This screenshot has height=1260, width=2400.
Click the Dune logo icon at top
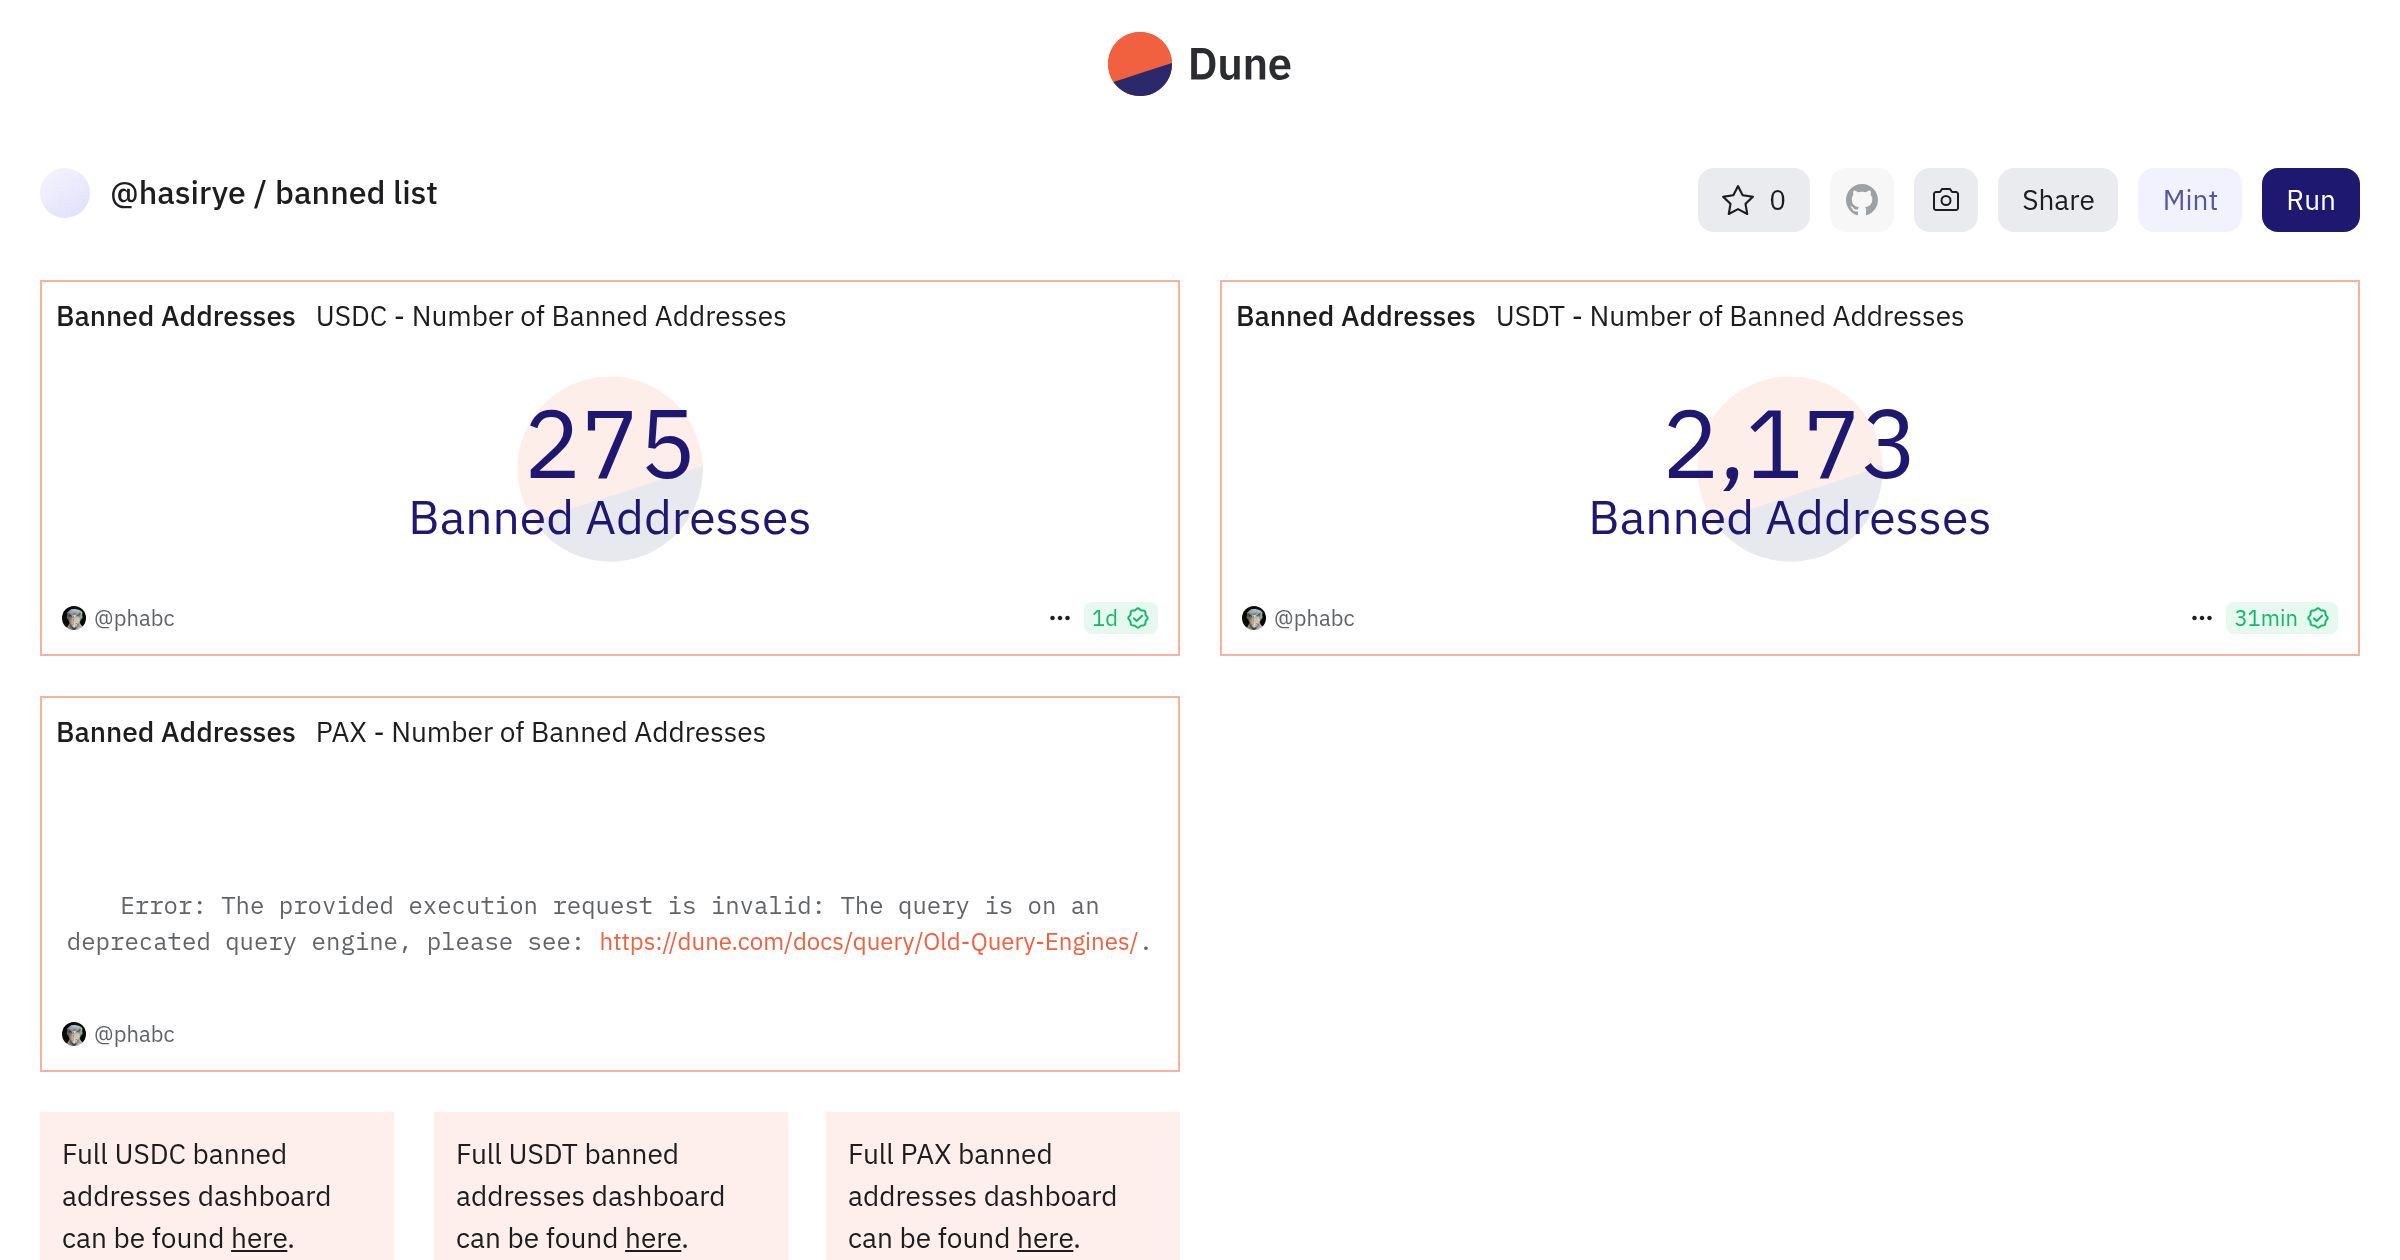(1138, 63)
